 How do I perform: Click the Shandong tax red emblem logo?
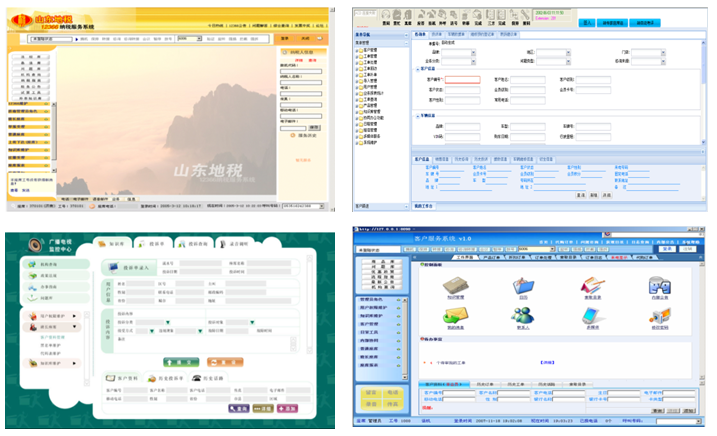[x=21, y=20]
